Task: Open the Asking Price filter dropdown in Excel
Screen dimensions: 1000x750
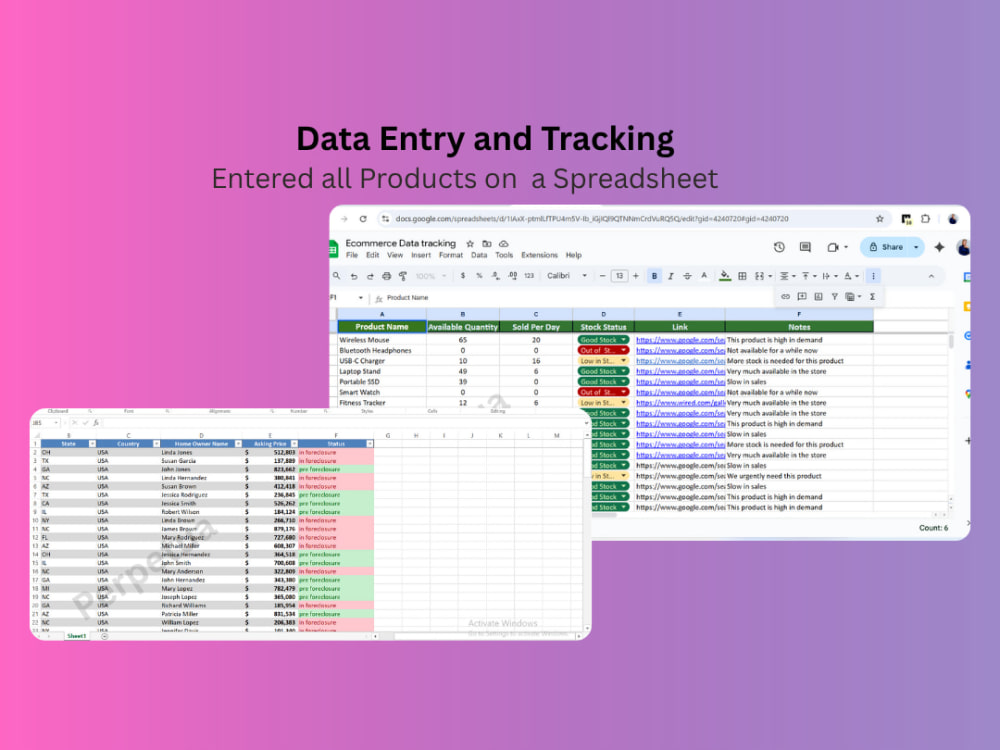Action: [294, 444]
